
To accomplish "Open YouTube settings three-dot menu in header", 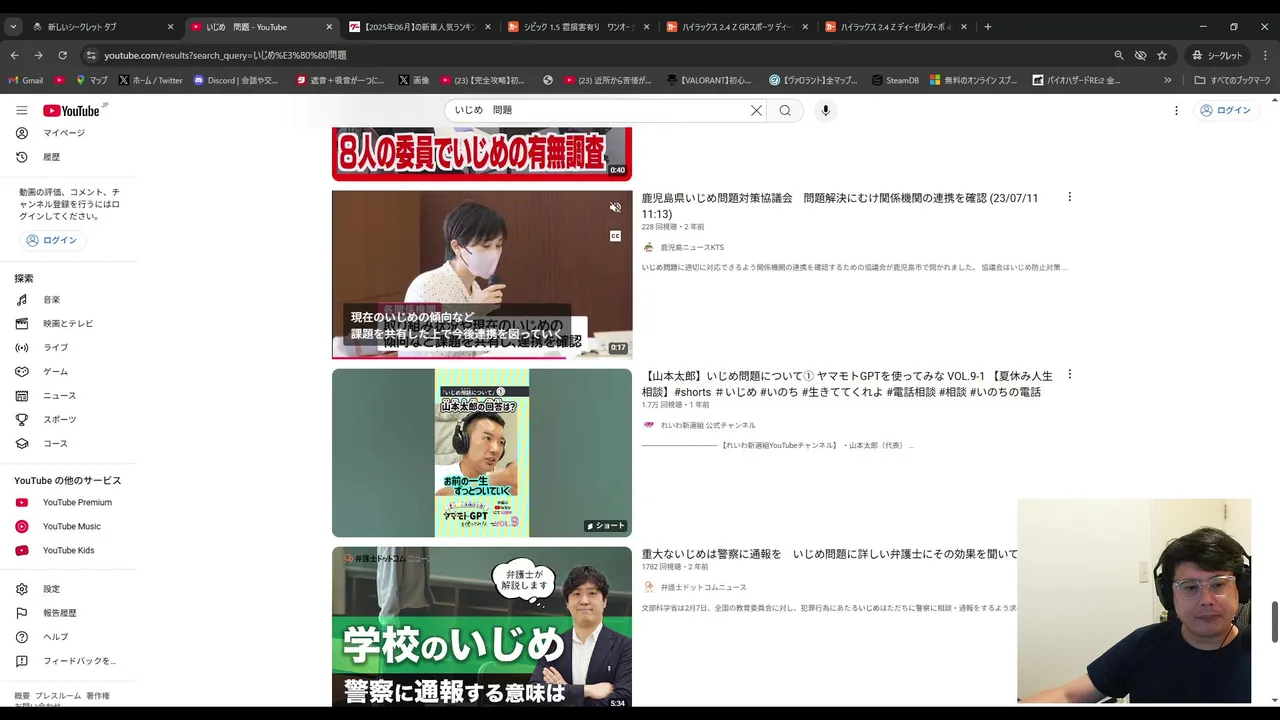I will 1176,110.
